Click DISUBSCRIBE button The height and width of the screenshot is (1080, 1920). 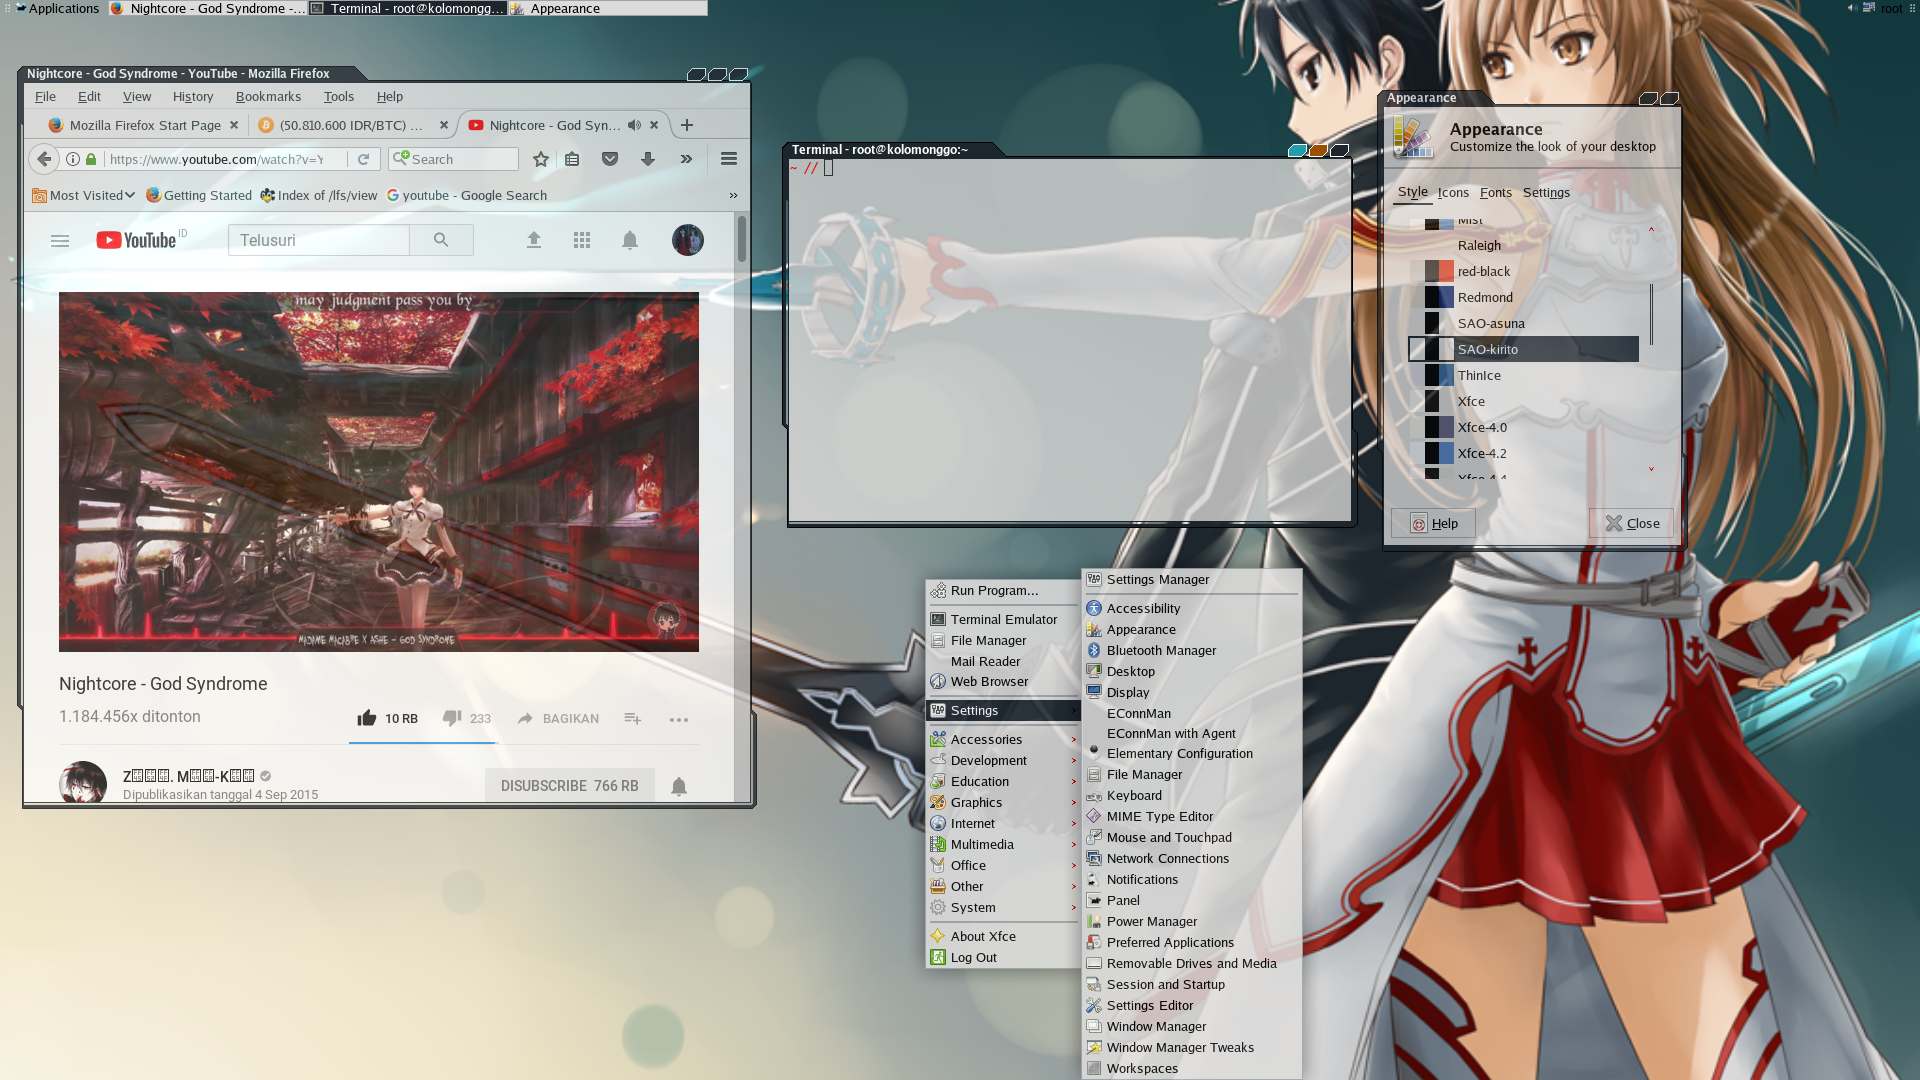pos(569,786)
